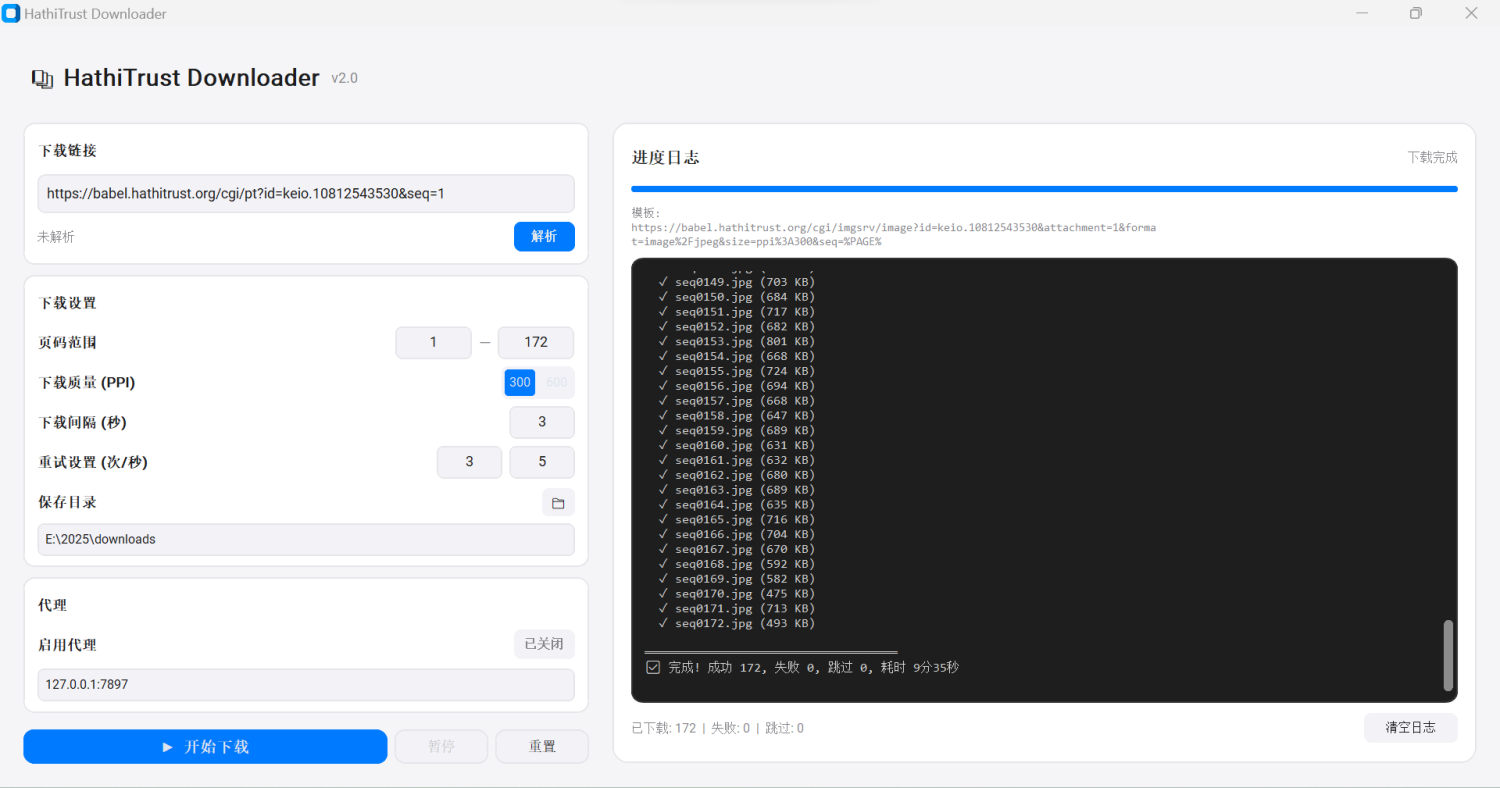Image resolution: width=1500 pixels, height=788 pixels.
Task: Start download with 开始下载 button
Action: pos(205,747)
